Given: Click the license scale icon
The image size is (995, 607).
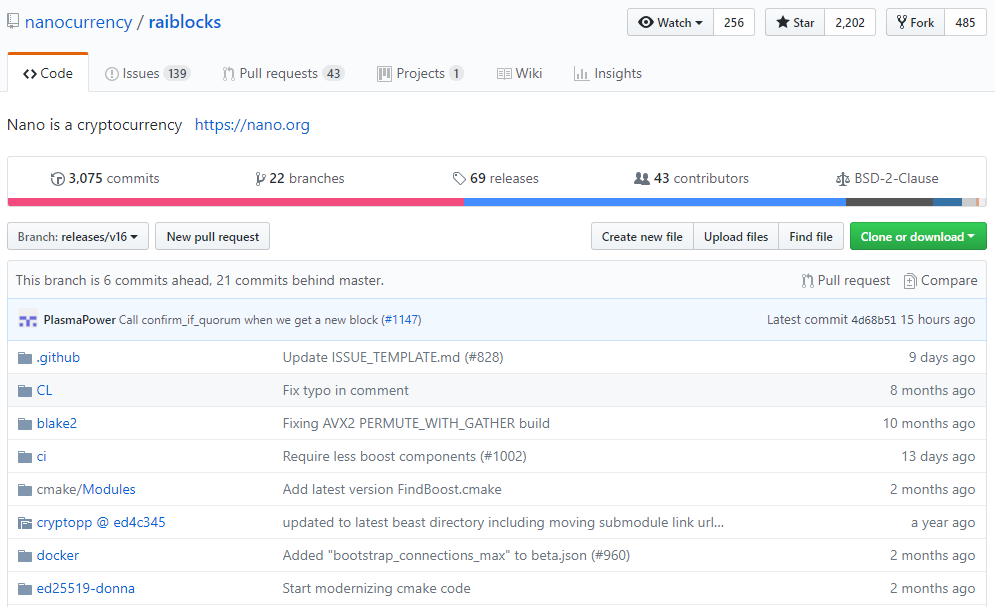Looking at the screenshot, I should pyautogui.click(x=843, y=179).
